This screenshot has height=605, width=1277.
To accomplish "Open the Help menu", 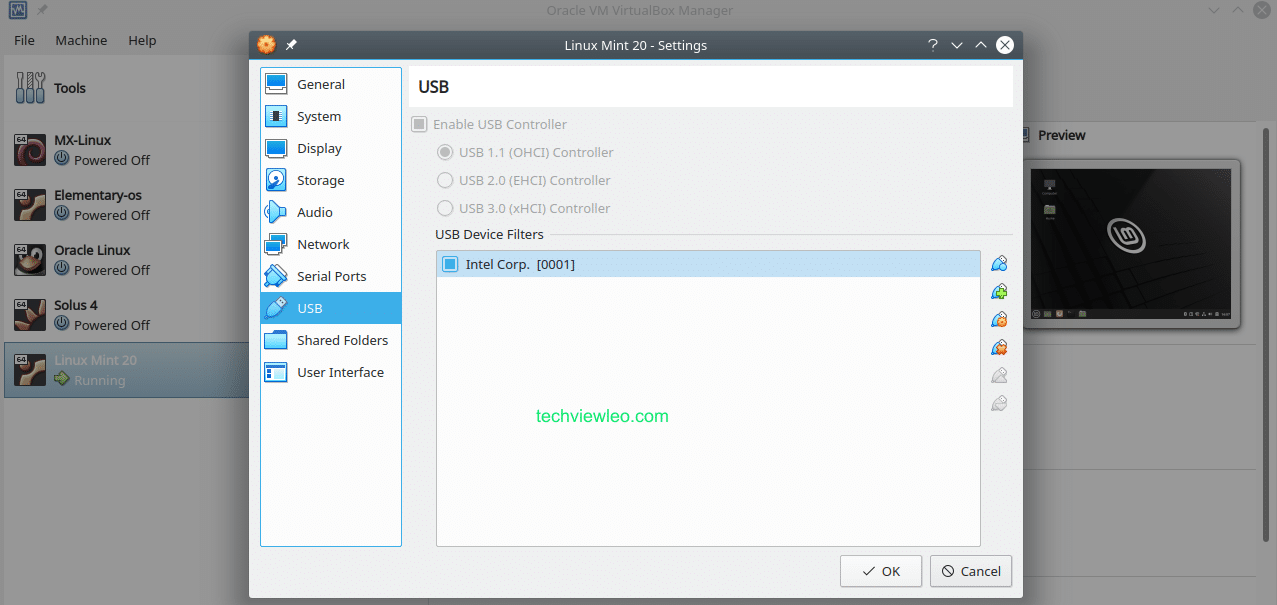I will tap(142, 40).
